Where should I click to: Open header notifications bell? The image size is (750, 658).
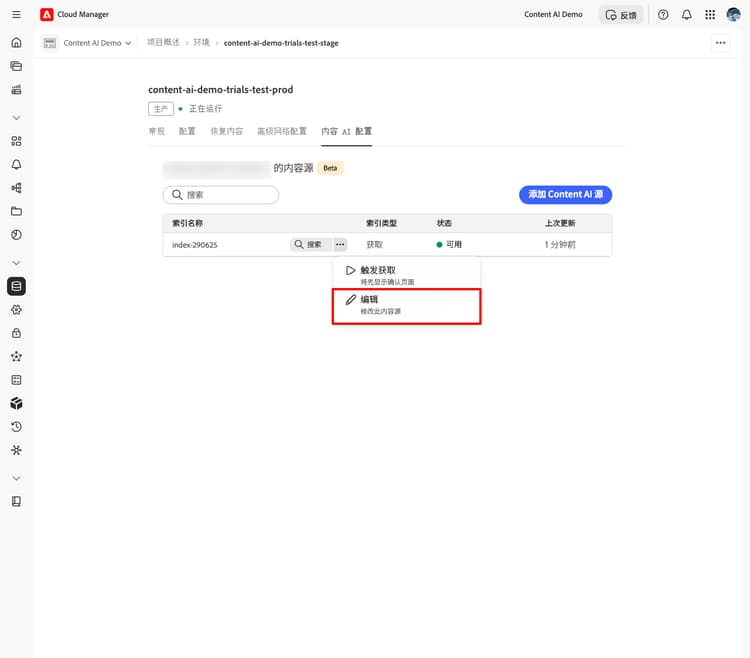click(x=686, y=15)
